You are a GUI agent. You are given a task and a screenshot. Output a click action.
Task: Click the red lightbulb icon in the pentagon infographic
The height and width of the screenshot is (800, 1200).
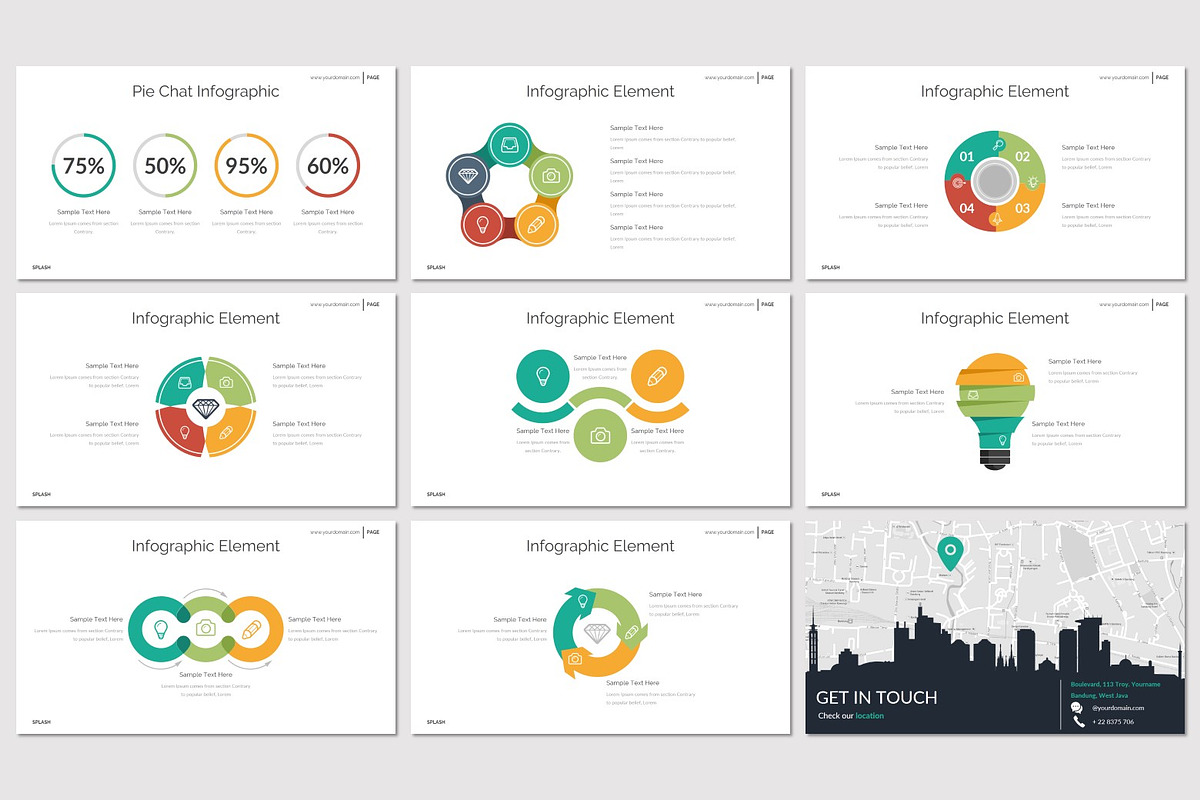(x=482, y=223)
